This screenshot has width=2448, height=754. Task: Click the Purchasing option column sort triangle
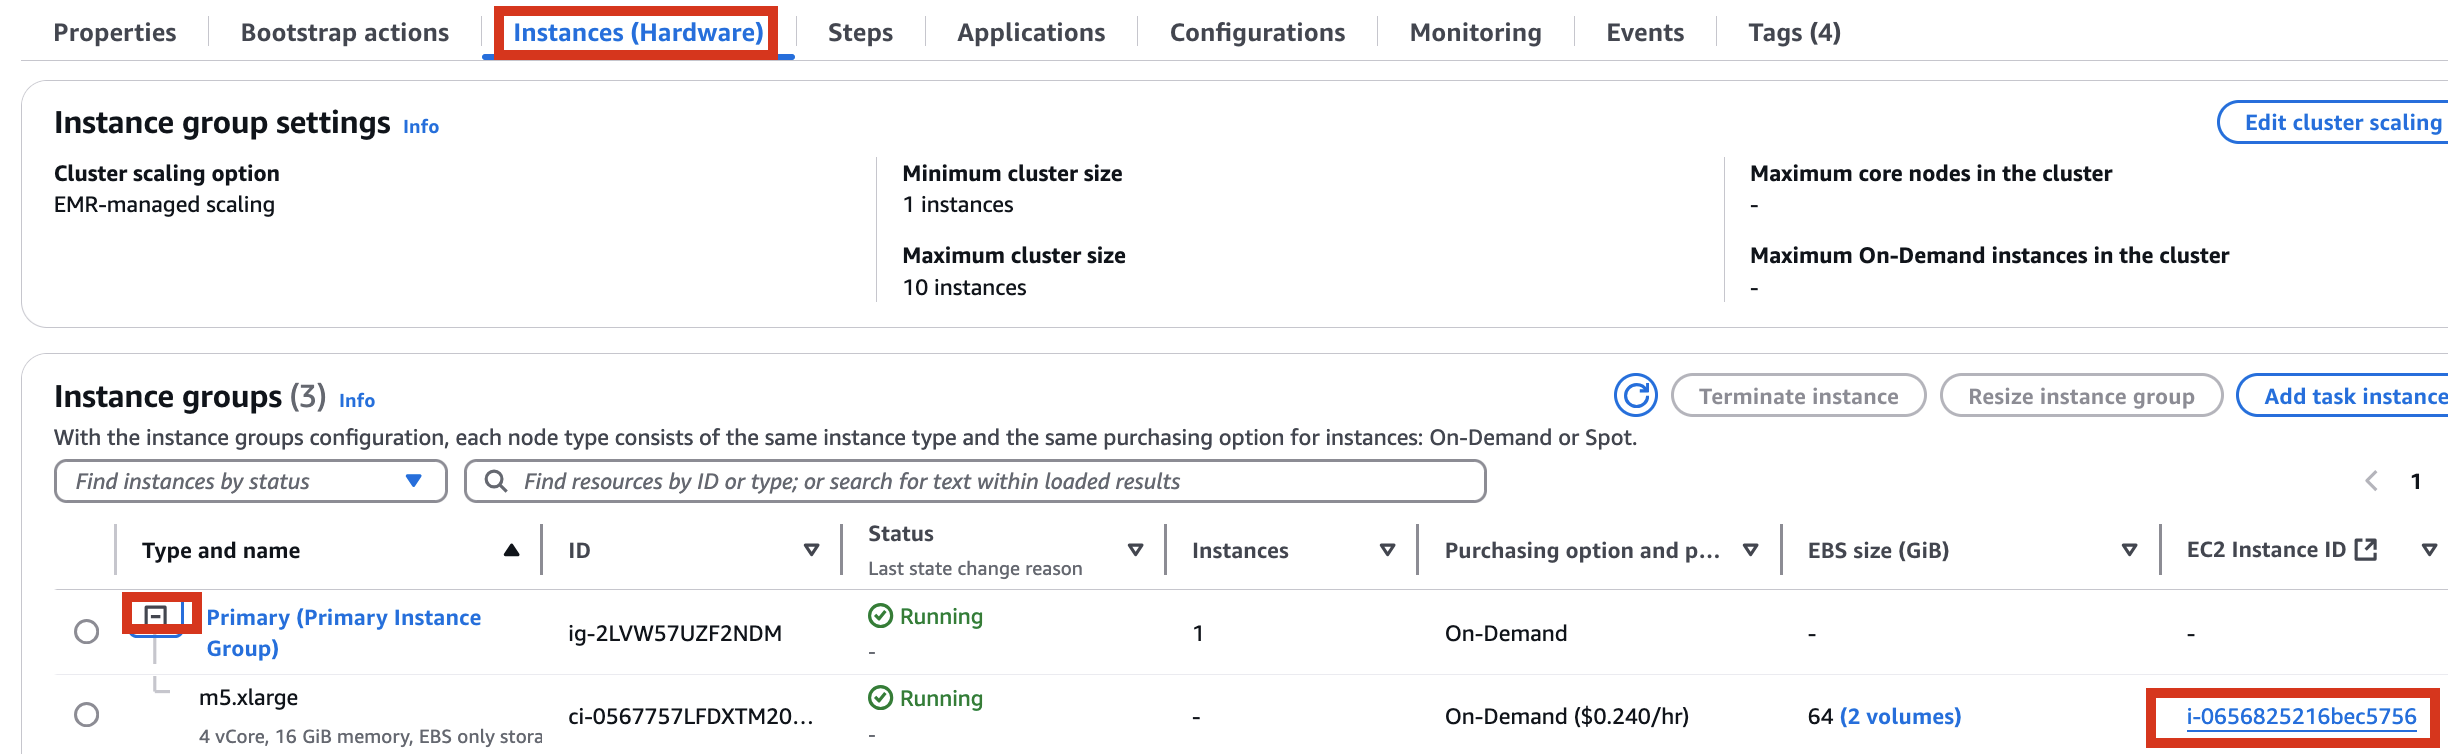(1750, 550)
